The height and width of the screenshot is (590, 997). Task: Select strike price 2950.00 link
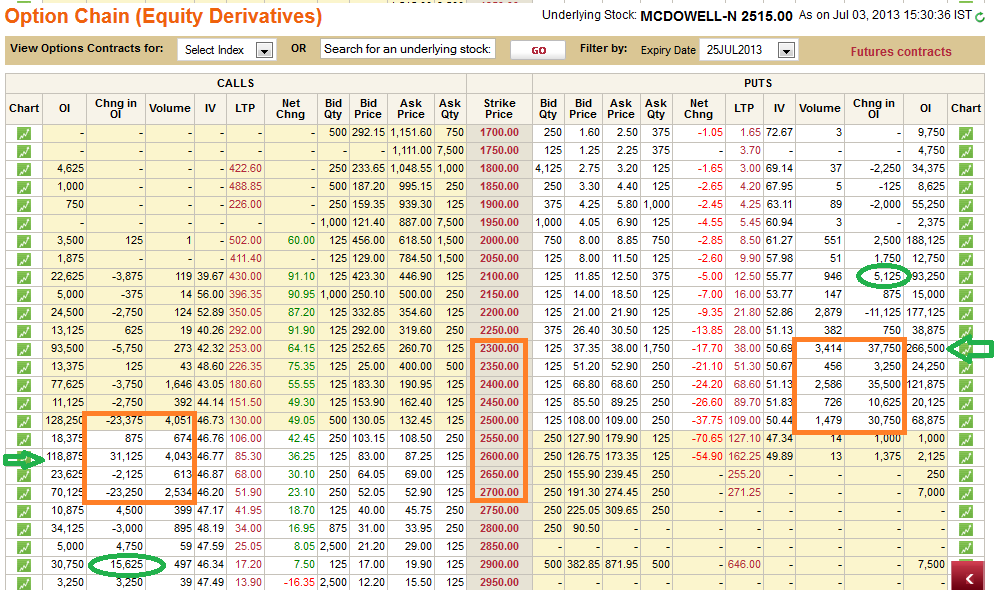point(499,582)
